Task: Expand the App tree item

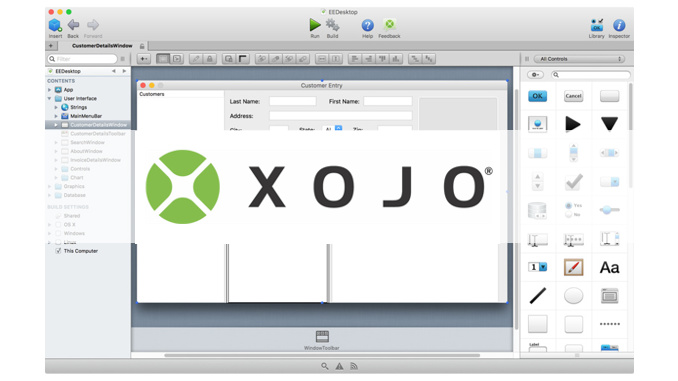Action: [49, 90]
